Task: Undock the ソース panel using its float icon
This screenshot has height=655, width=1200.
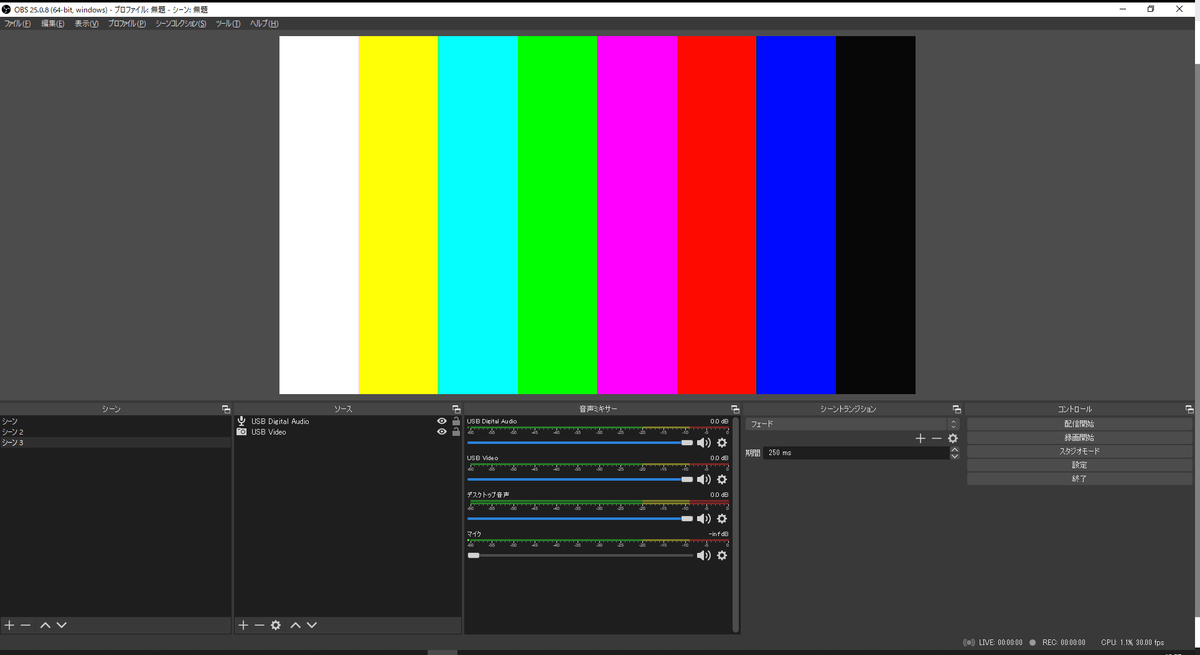Action: [x=456, y=409]
